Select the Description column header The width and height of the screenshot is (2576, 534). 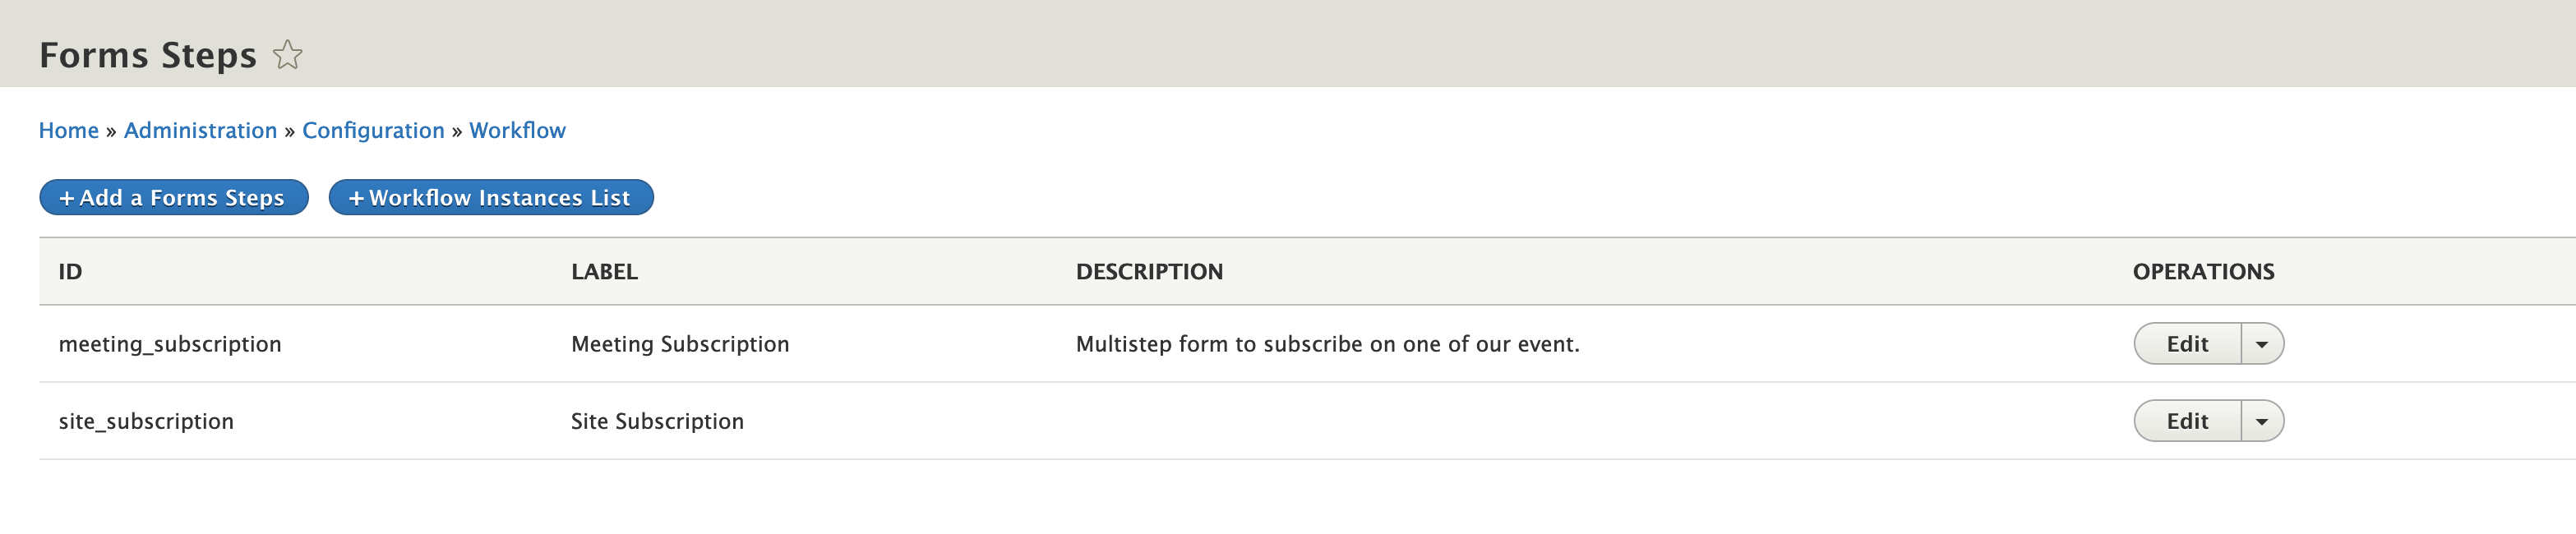[x=1149, y=272]
